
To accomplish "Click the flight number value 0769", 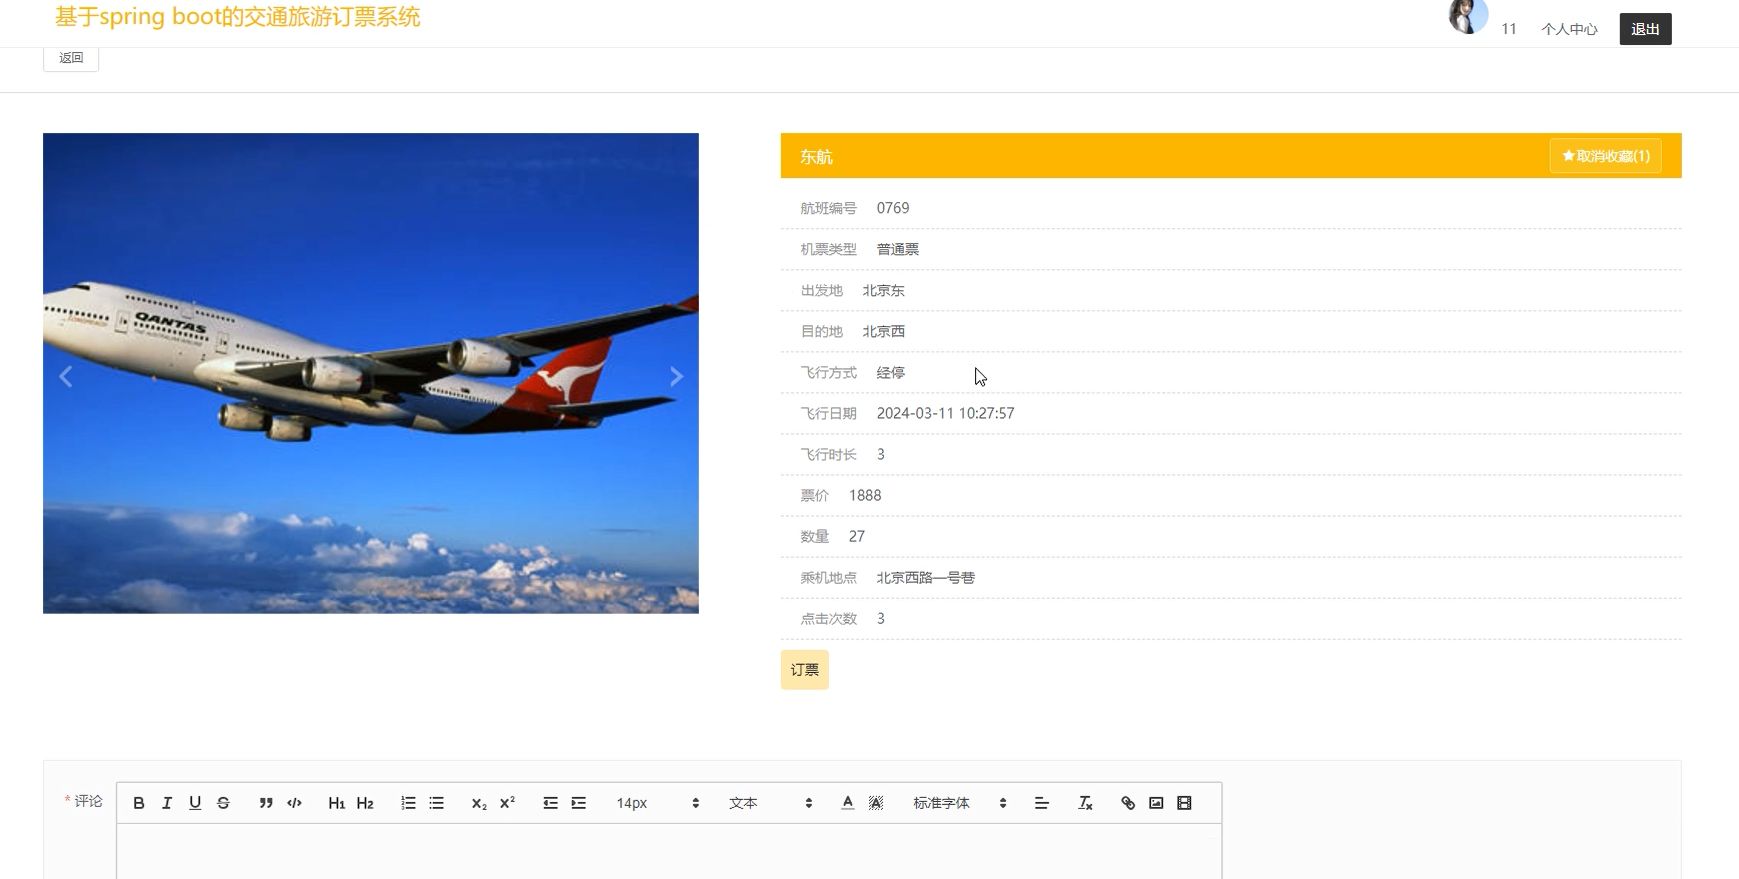I will pyautogui.click(x=893, y=208).
